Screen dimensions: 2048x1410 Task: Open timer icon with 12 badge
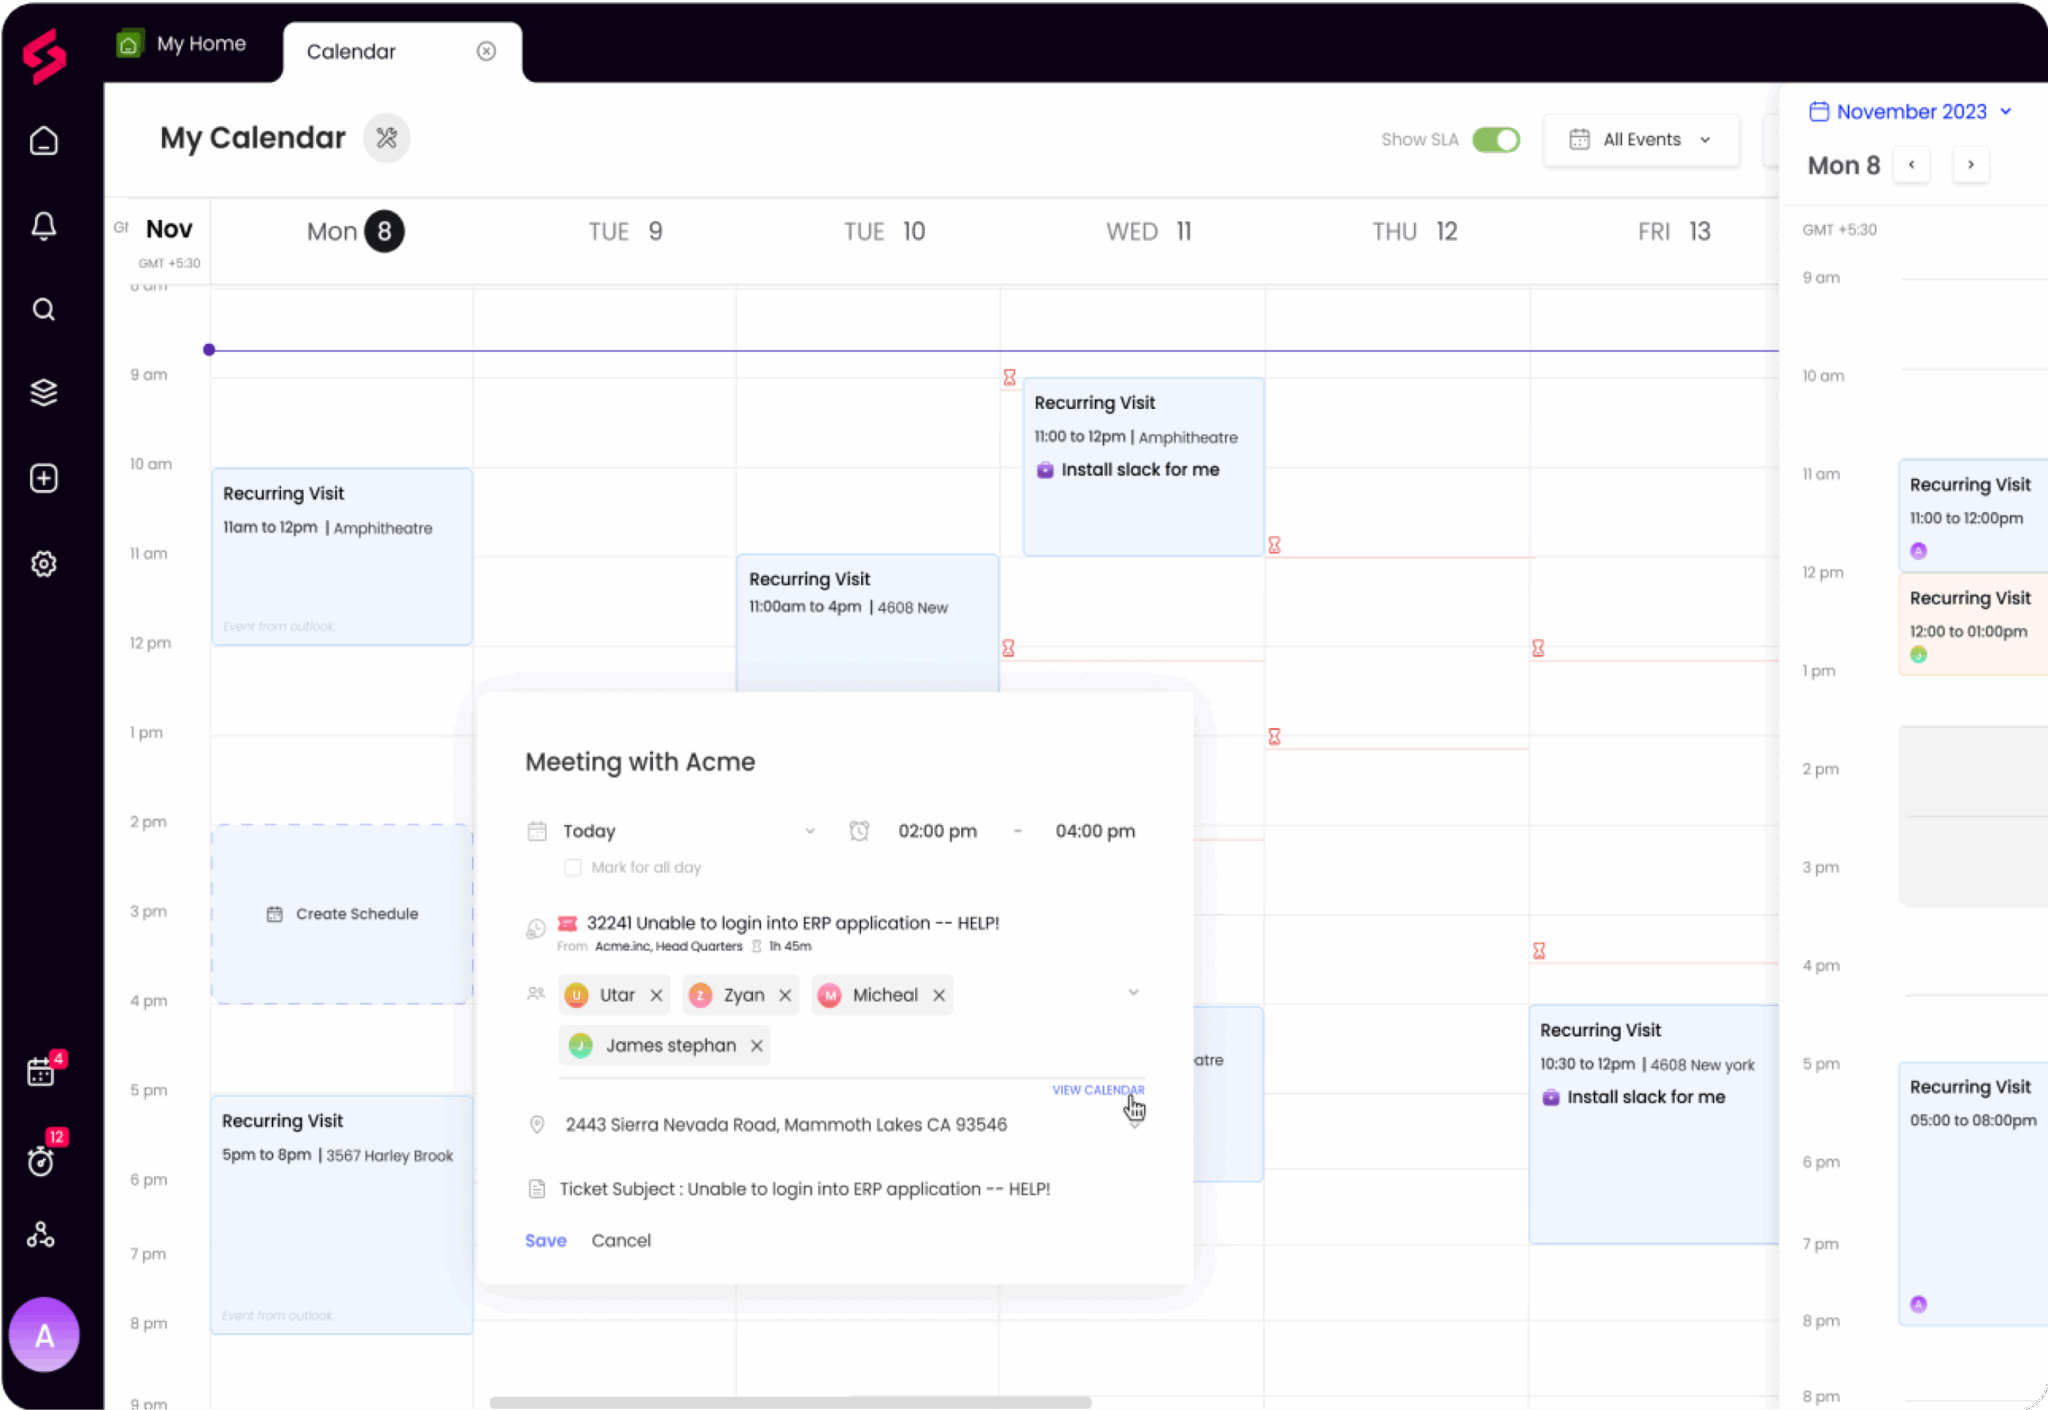click(41, 1160)
